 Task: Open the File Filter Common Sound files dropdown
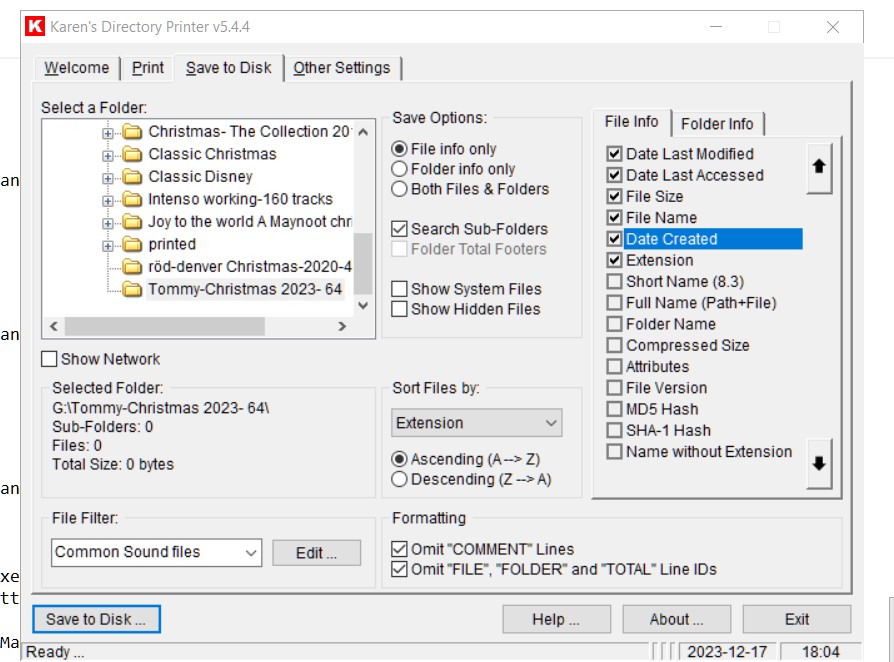point(156,553)
